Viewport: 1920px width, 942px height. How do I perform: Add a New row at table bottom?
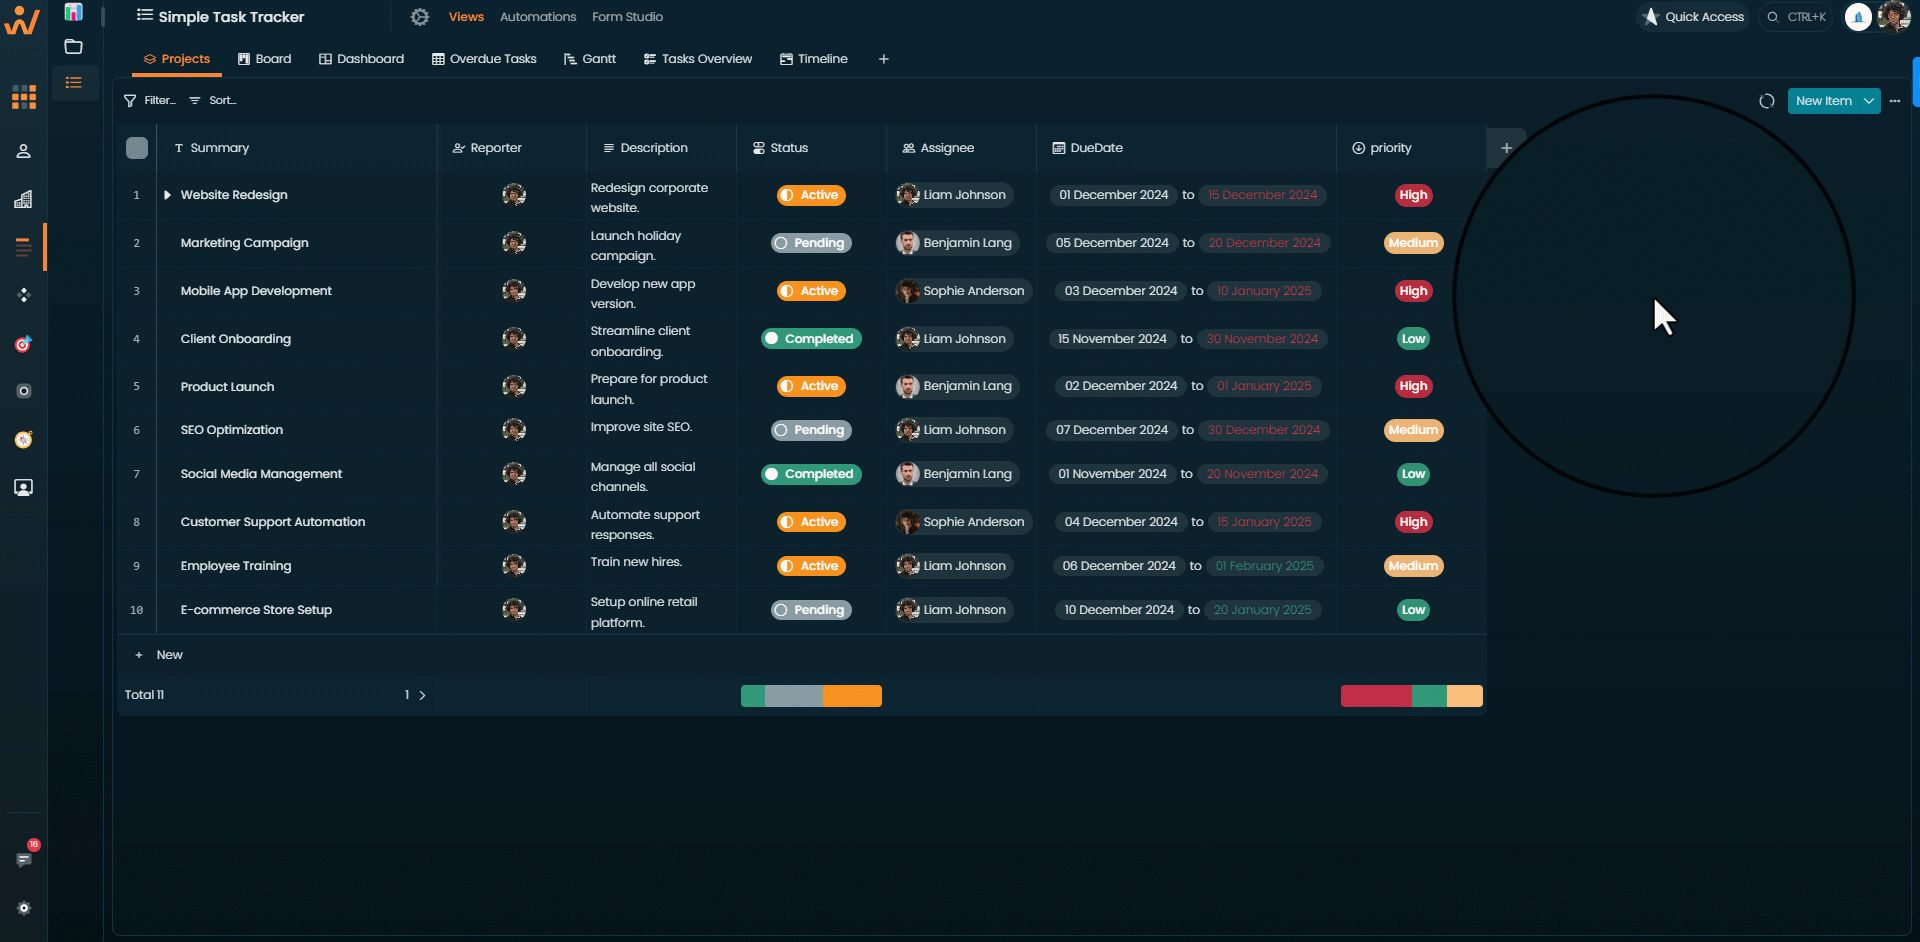[x=160, y=655]
